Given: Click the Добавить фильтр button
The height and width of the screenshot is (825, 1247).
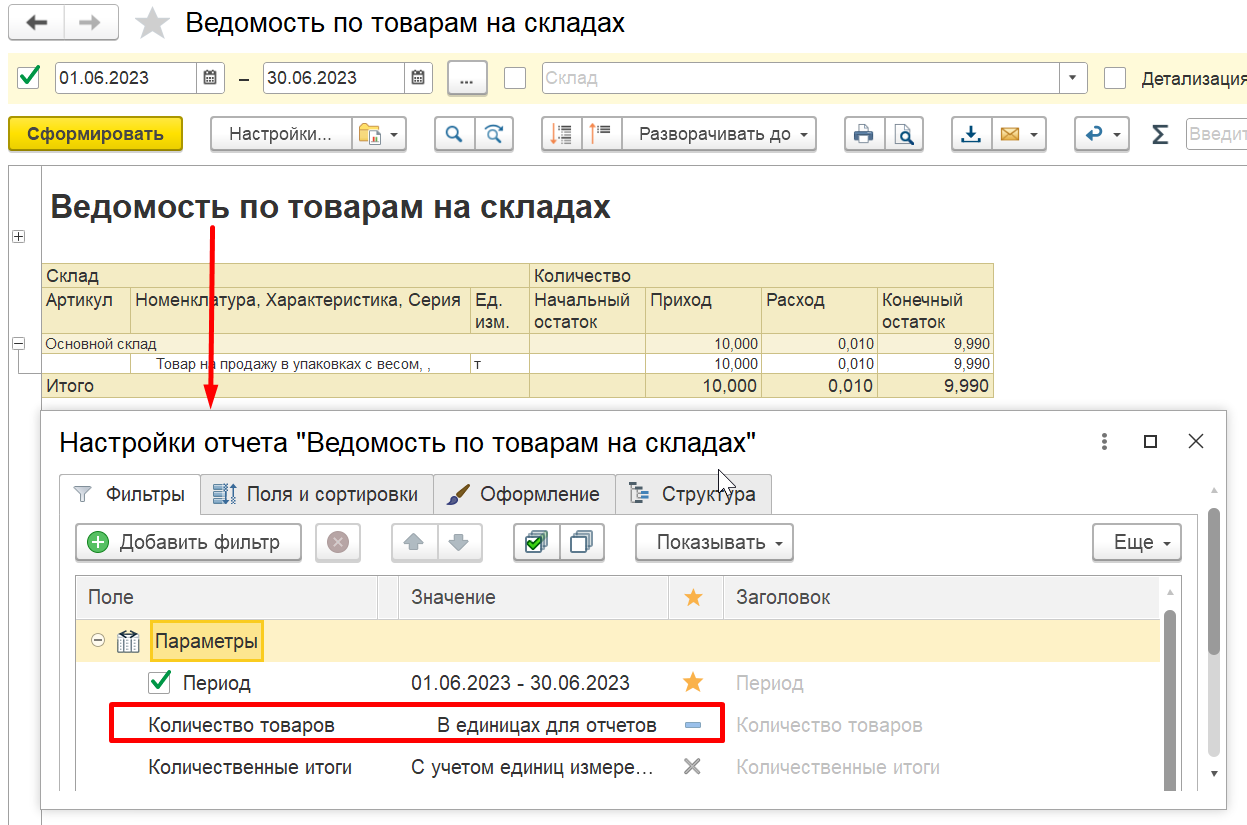Looking at the screenshot, I should (x=188, y=543).
